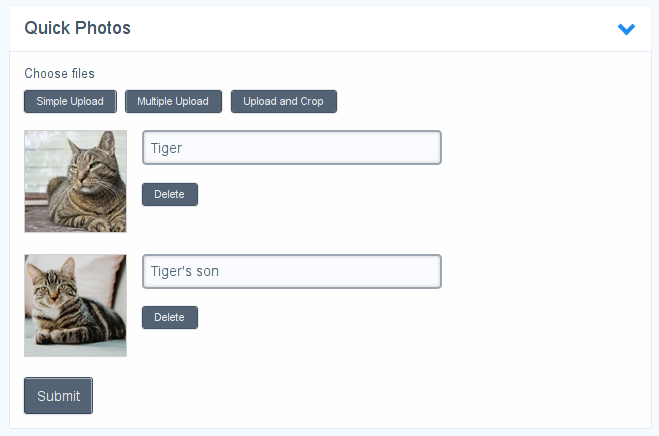659x436 pixels.
Task: Submit the Quick Photos form
Action: pos(58,395)
